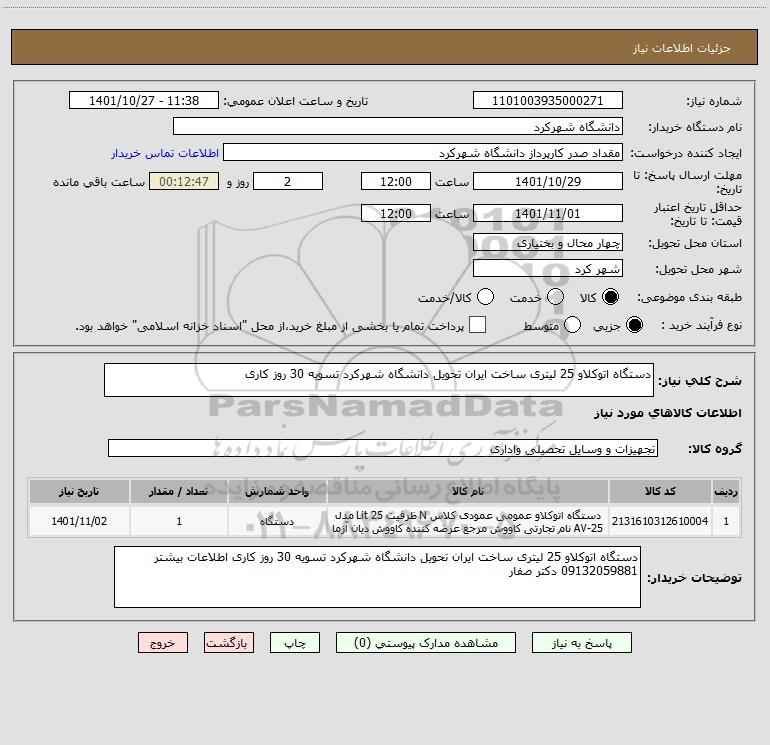Click the product code 2131610312610004 cell
The height and width of the screenshot is (745, 770).
point(660,521)
